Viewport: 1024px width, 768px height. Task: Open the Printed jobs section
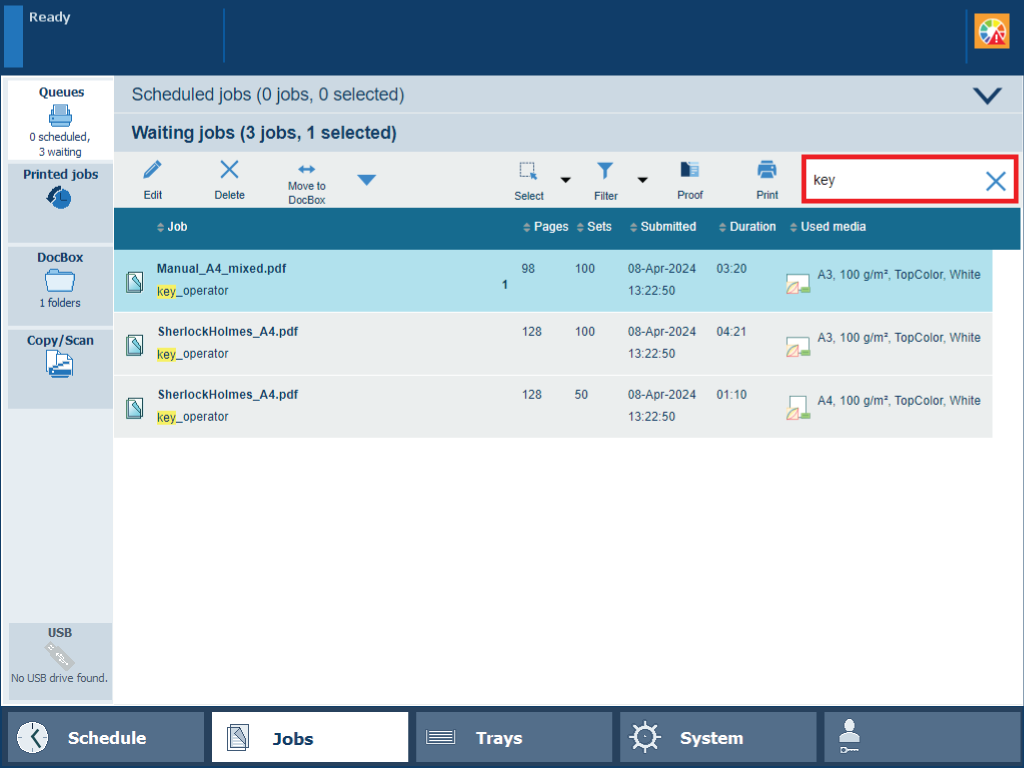click(60, 189)
